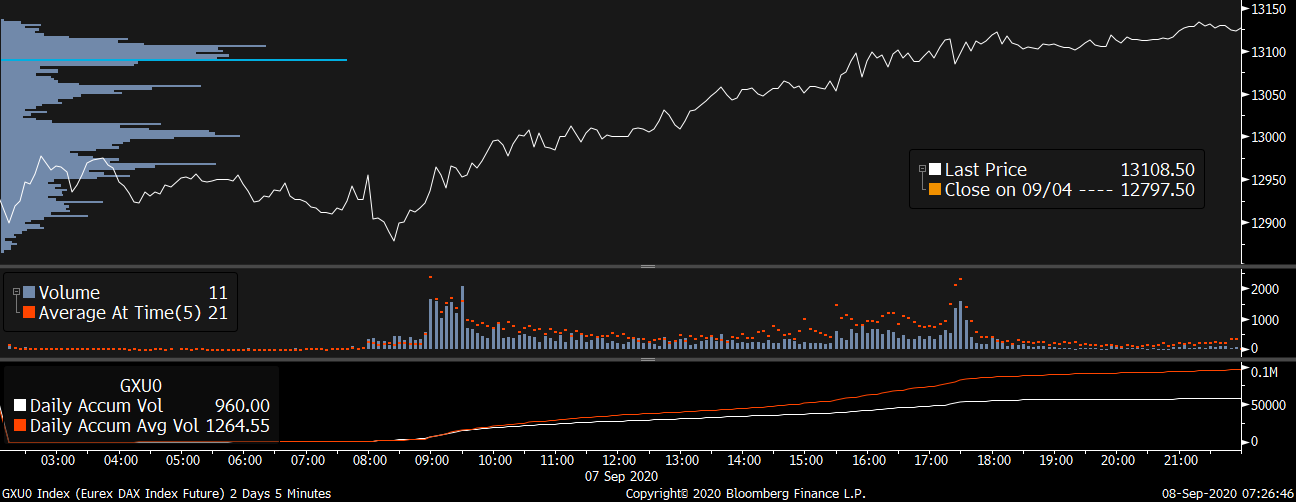Click the 2000 volume axis label
The height and width of the screenshot is (502, 1296).
(1264, 290)
